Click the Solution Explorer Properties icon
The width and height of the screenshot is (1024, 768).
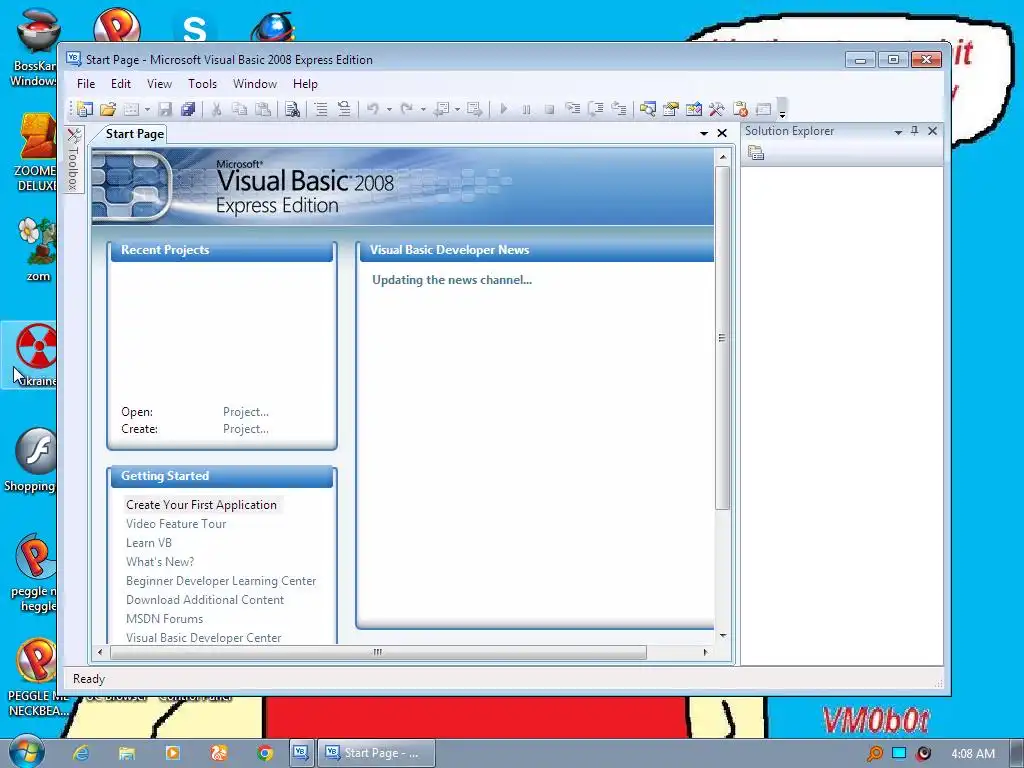(756, 153)
